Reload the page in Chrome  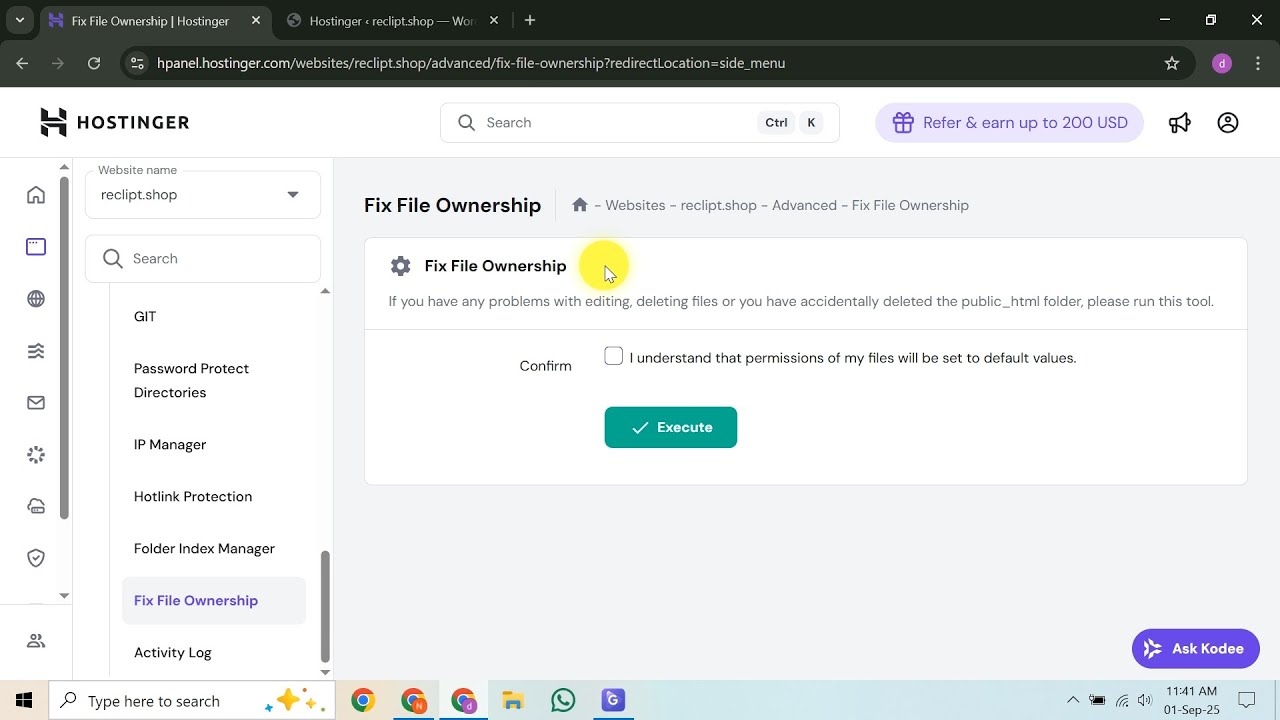(94, 63)
